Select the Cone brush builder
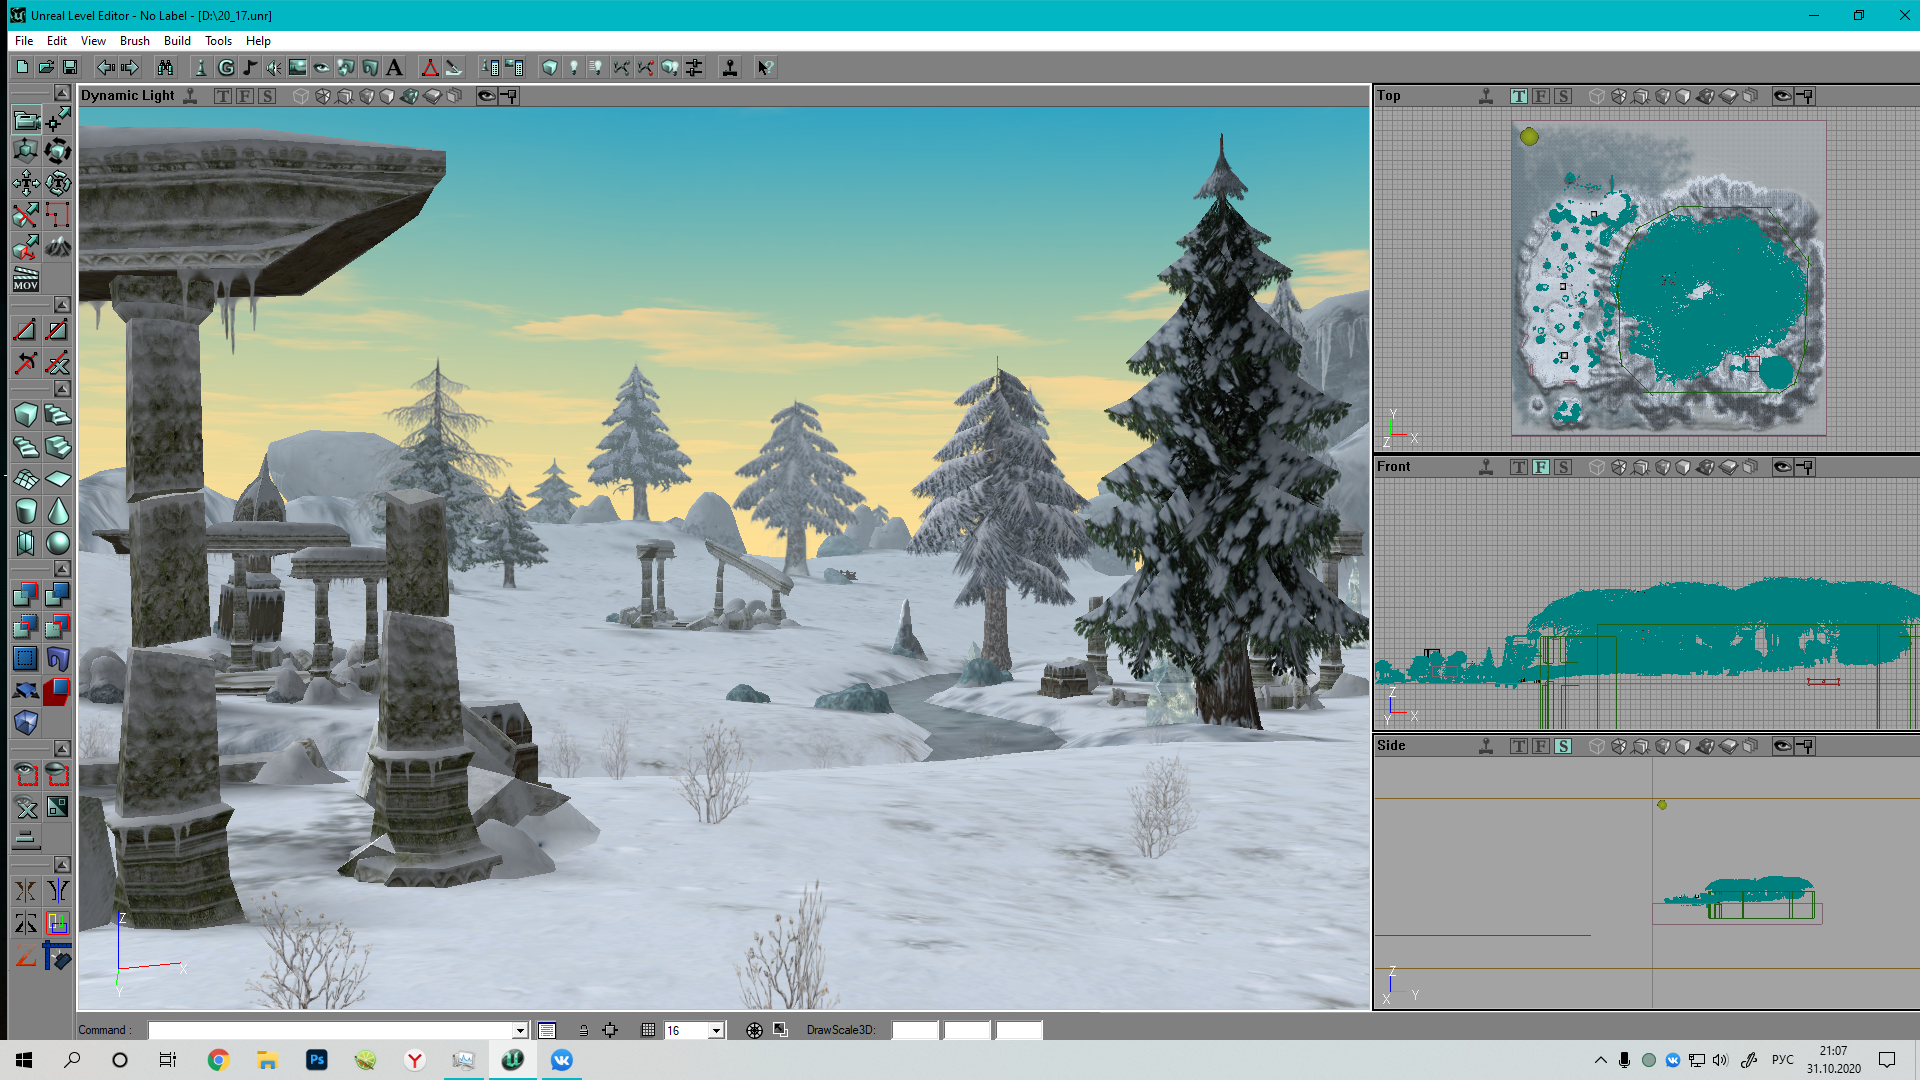Viewport: 1920px width, 1080px height. pos(58,511)
